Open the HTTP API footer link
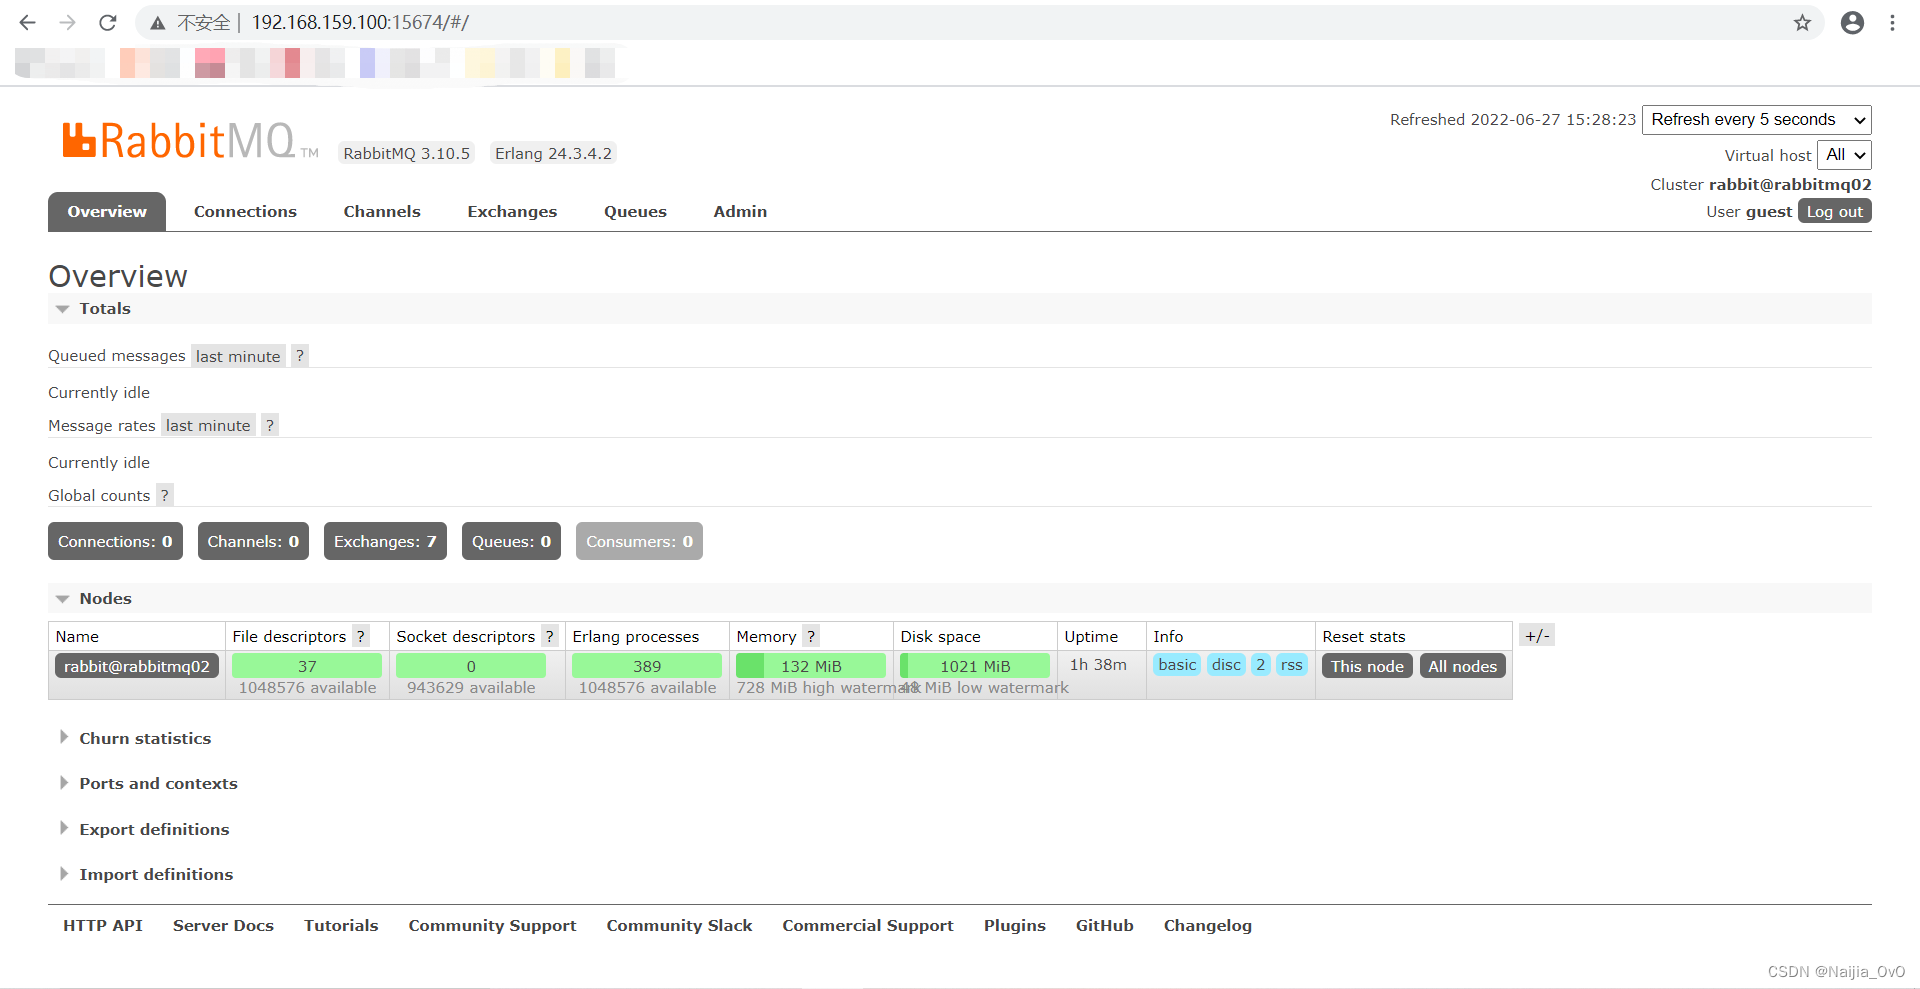The width and height of the screenshot is (1920, 989). tap(103, 926)
